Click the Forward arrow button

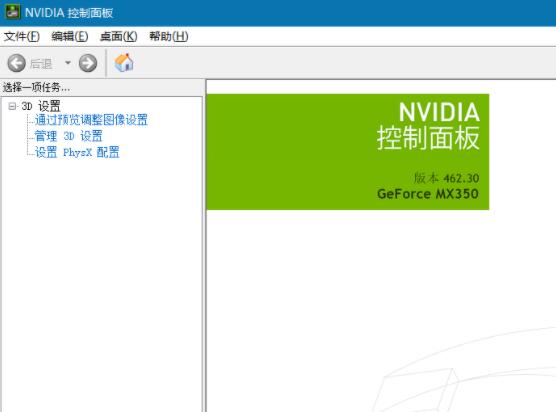(88, 63)
